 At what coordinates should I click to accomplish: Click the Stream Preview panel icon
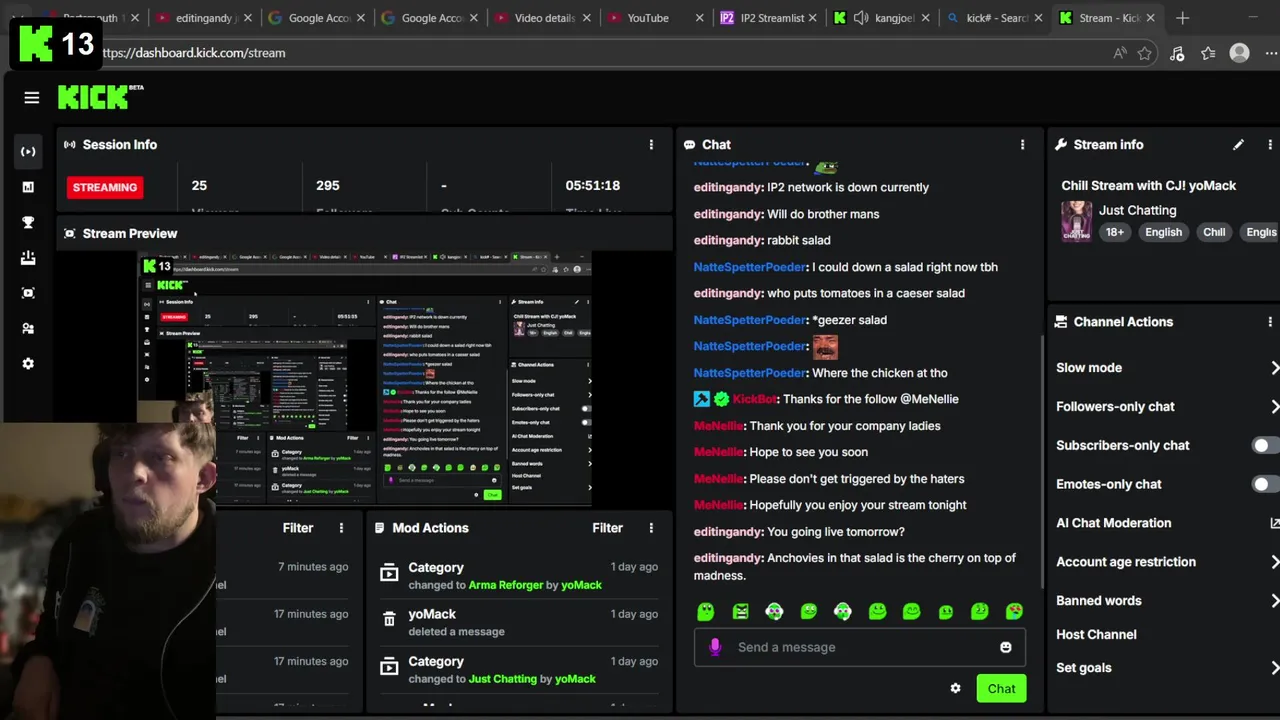[70, 234]
